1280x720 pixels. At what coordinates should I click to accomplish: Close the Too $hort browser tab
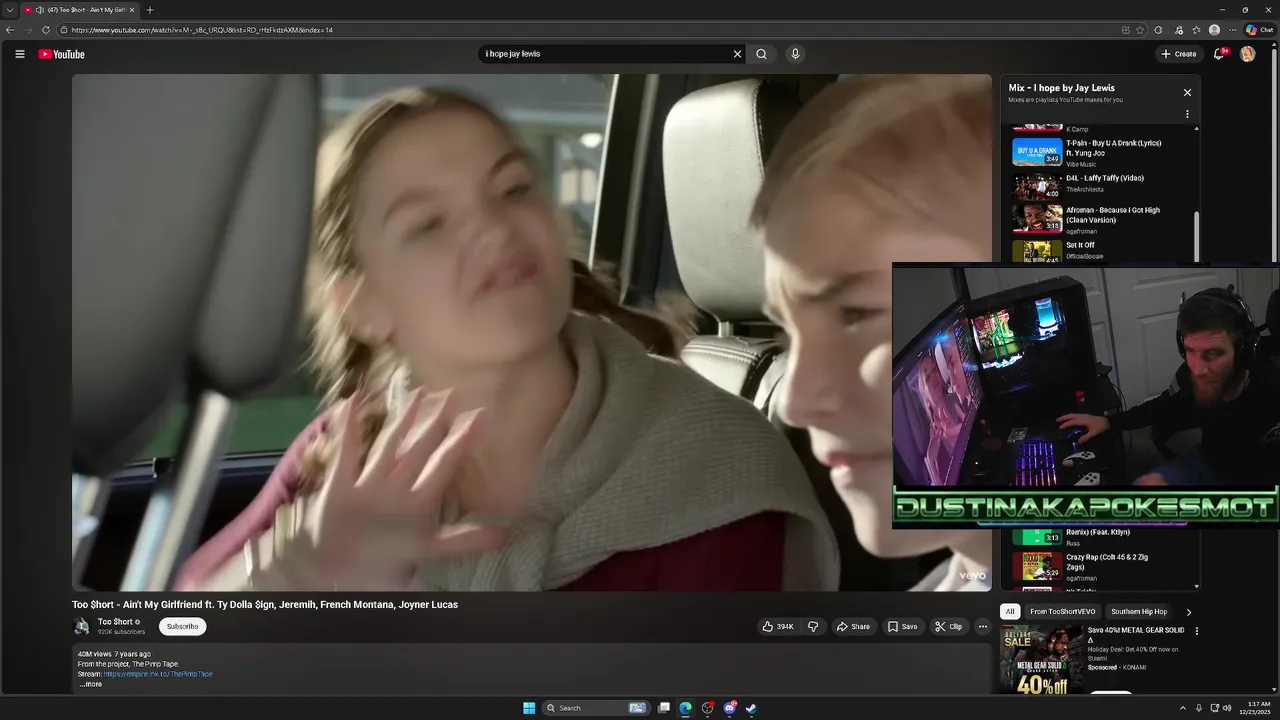tap(132, 10)
